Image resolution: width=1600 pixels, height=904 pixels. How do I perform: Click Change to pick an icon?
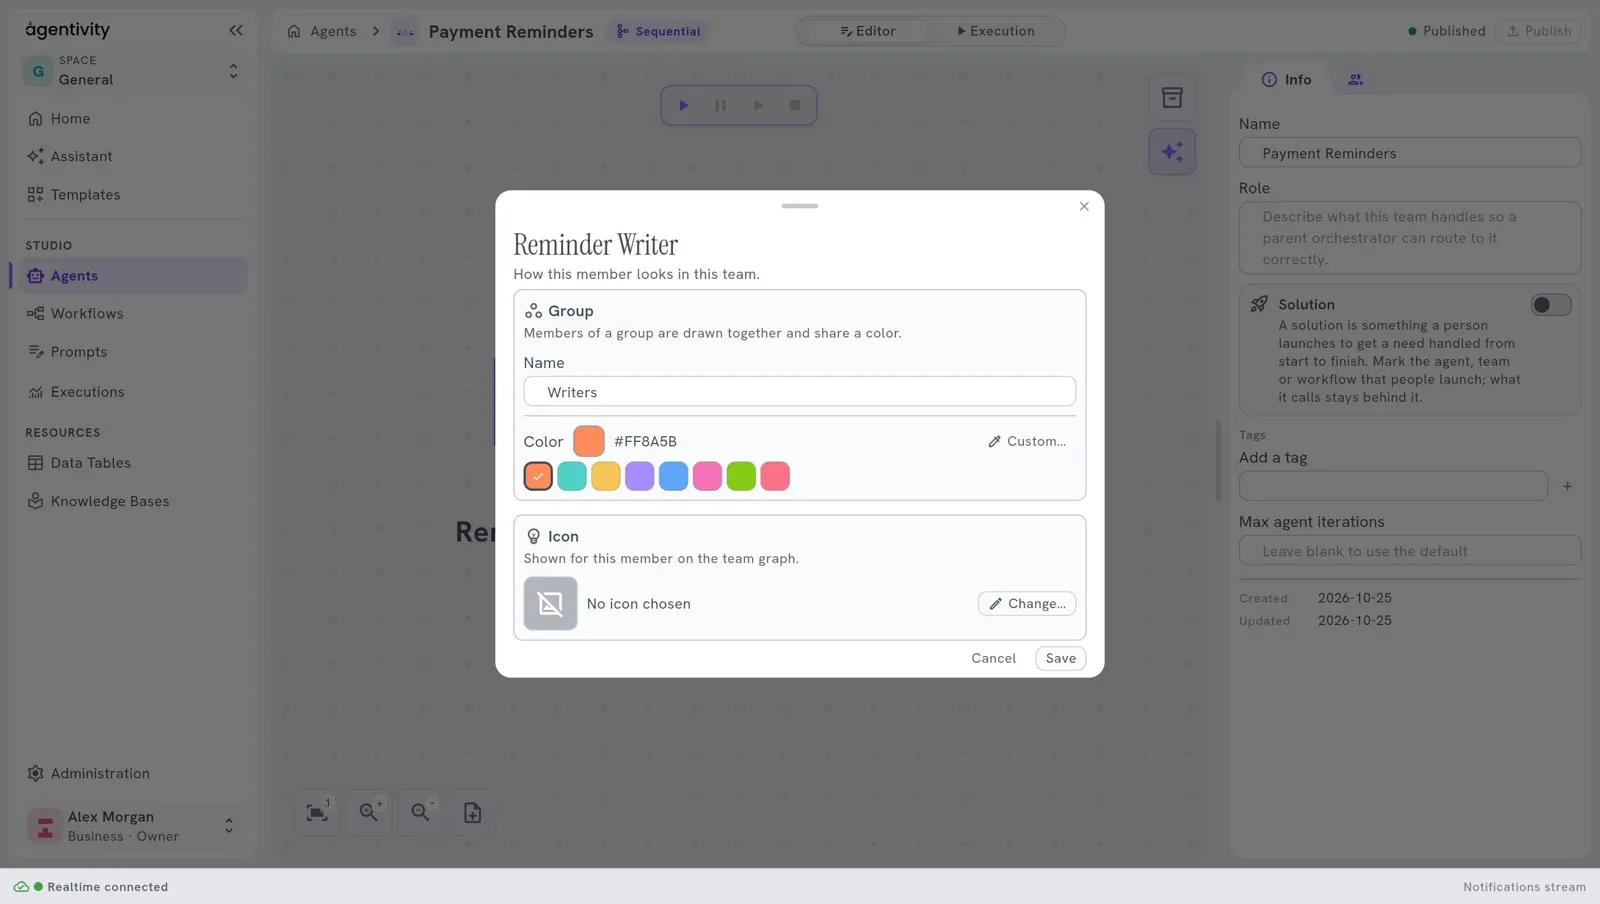pyautogui.click(x=1027, y=603)
